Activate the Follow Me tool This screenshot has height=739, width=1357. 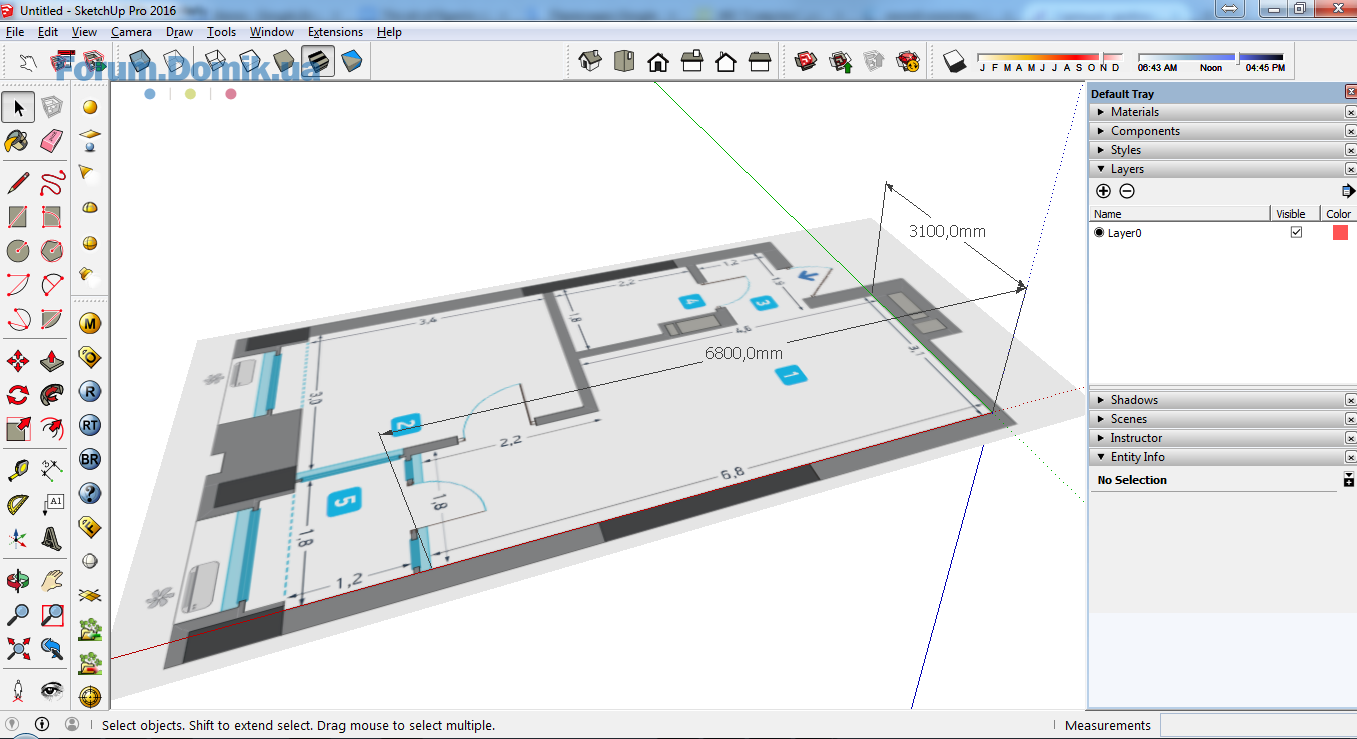tap(52, 395)
